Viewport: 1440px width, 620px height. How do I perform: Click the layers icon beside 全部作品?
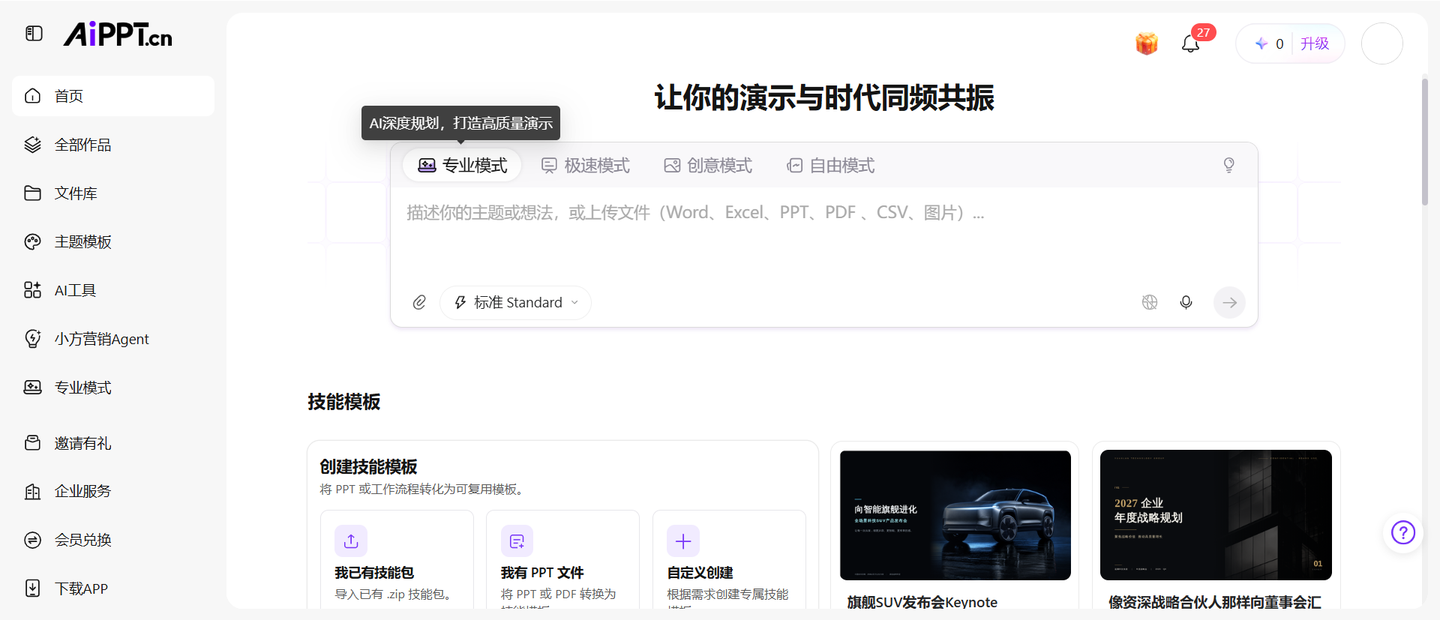(x=33, y=145)
